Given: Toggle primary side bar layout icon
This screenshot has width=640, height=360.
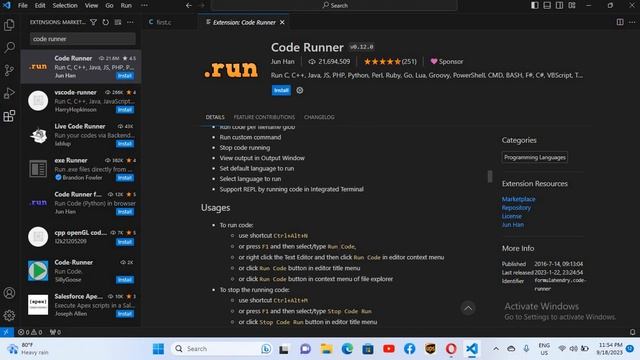Looking at the screenshot, I should coord(535,5).
